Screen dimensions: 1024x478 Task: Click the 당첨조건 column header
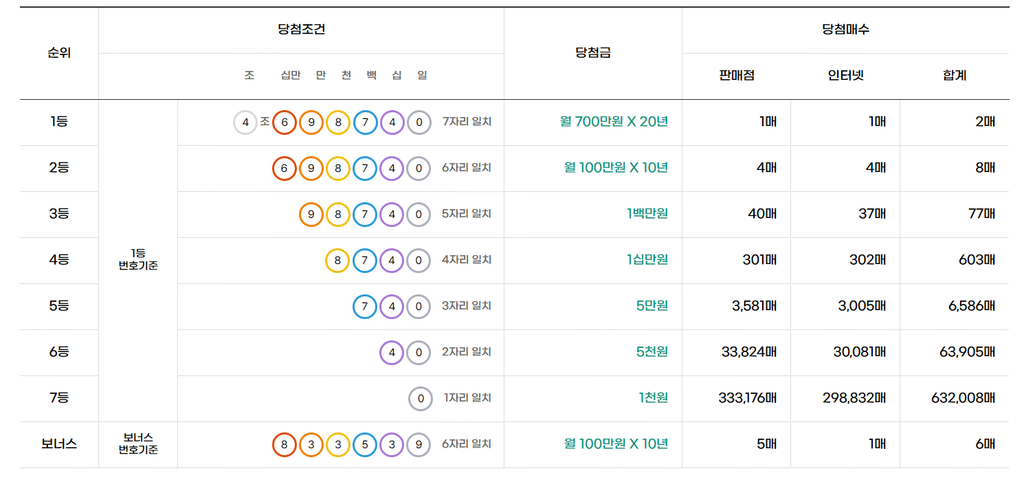[x=301, y=30]
